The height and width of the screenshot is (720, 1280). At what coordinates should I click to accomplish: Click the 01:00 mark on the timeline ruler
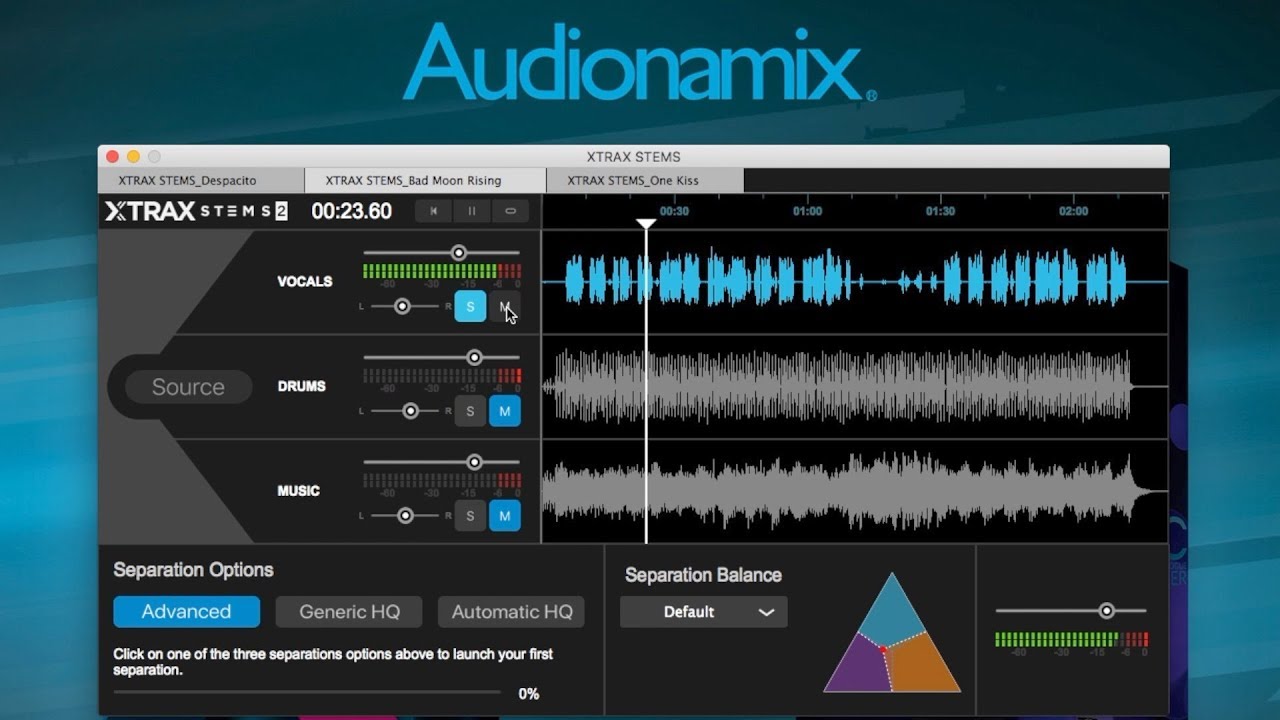(807, 211)
